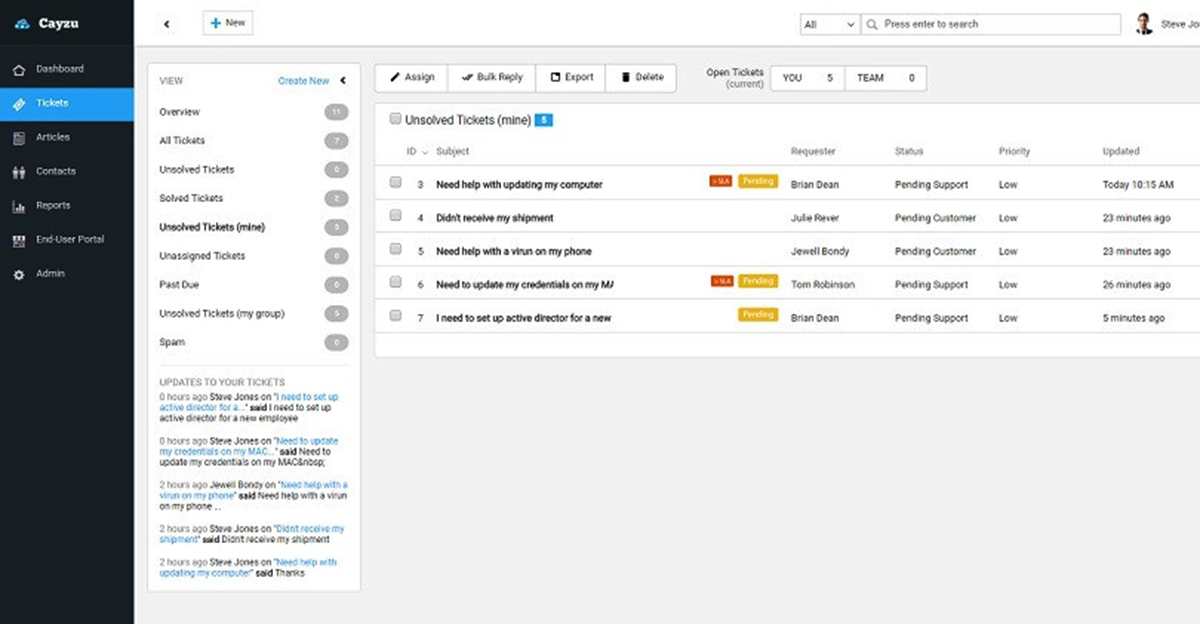This screenshot has width=1200, height=624.
Task: Click the Cayzu cloud logo
Action: (22, 24)
